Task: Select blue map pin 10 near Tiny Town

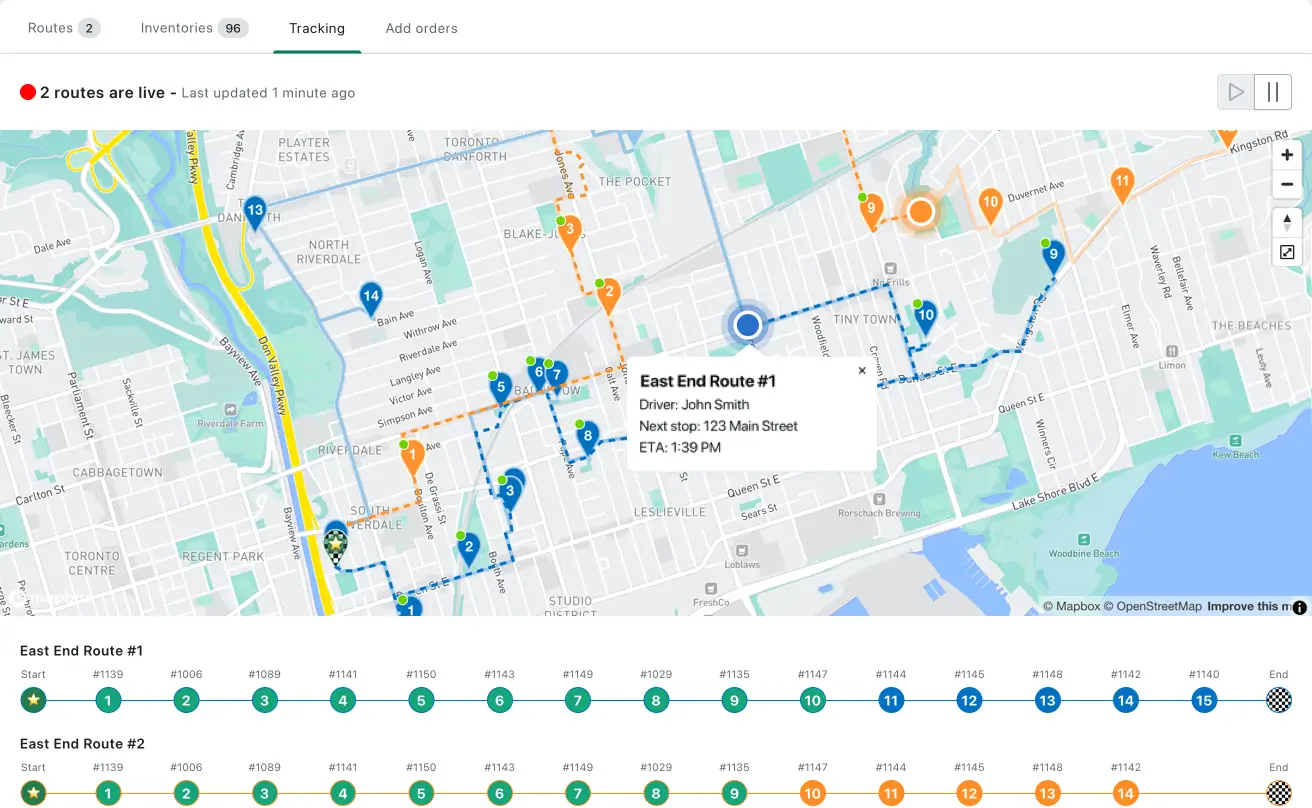Action: pos(926,317)
